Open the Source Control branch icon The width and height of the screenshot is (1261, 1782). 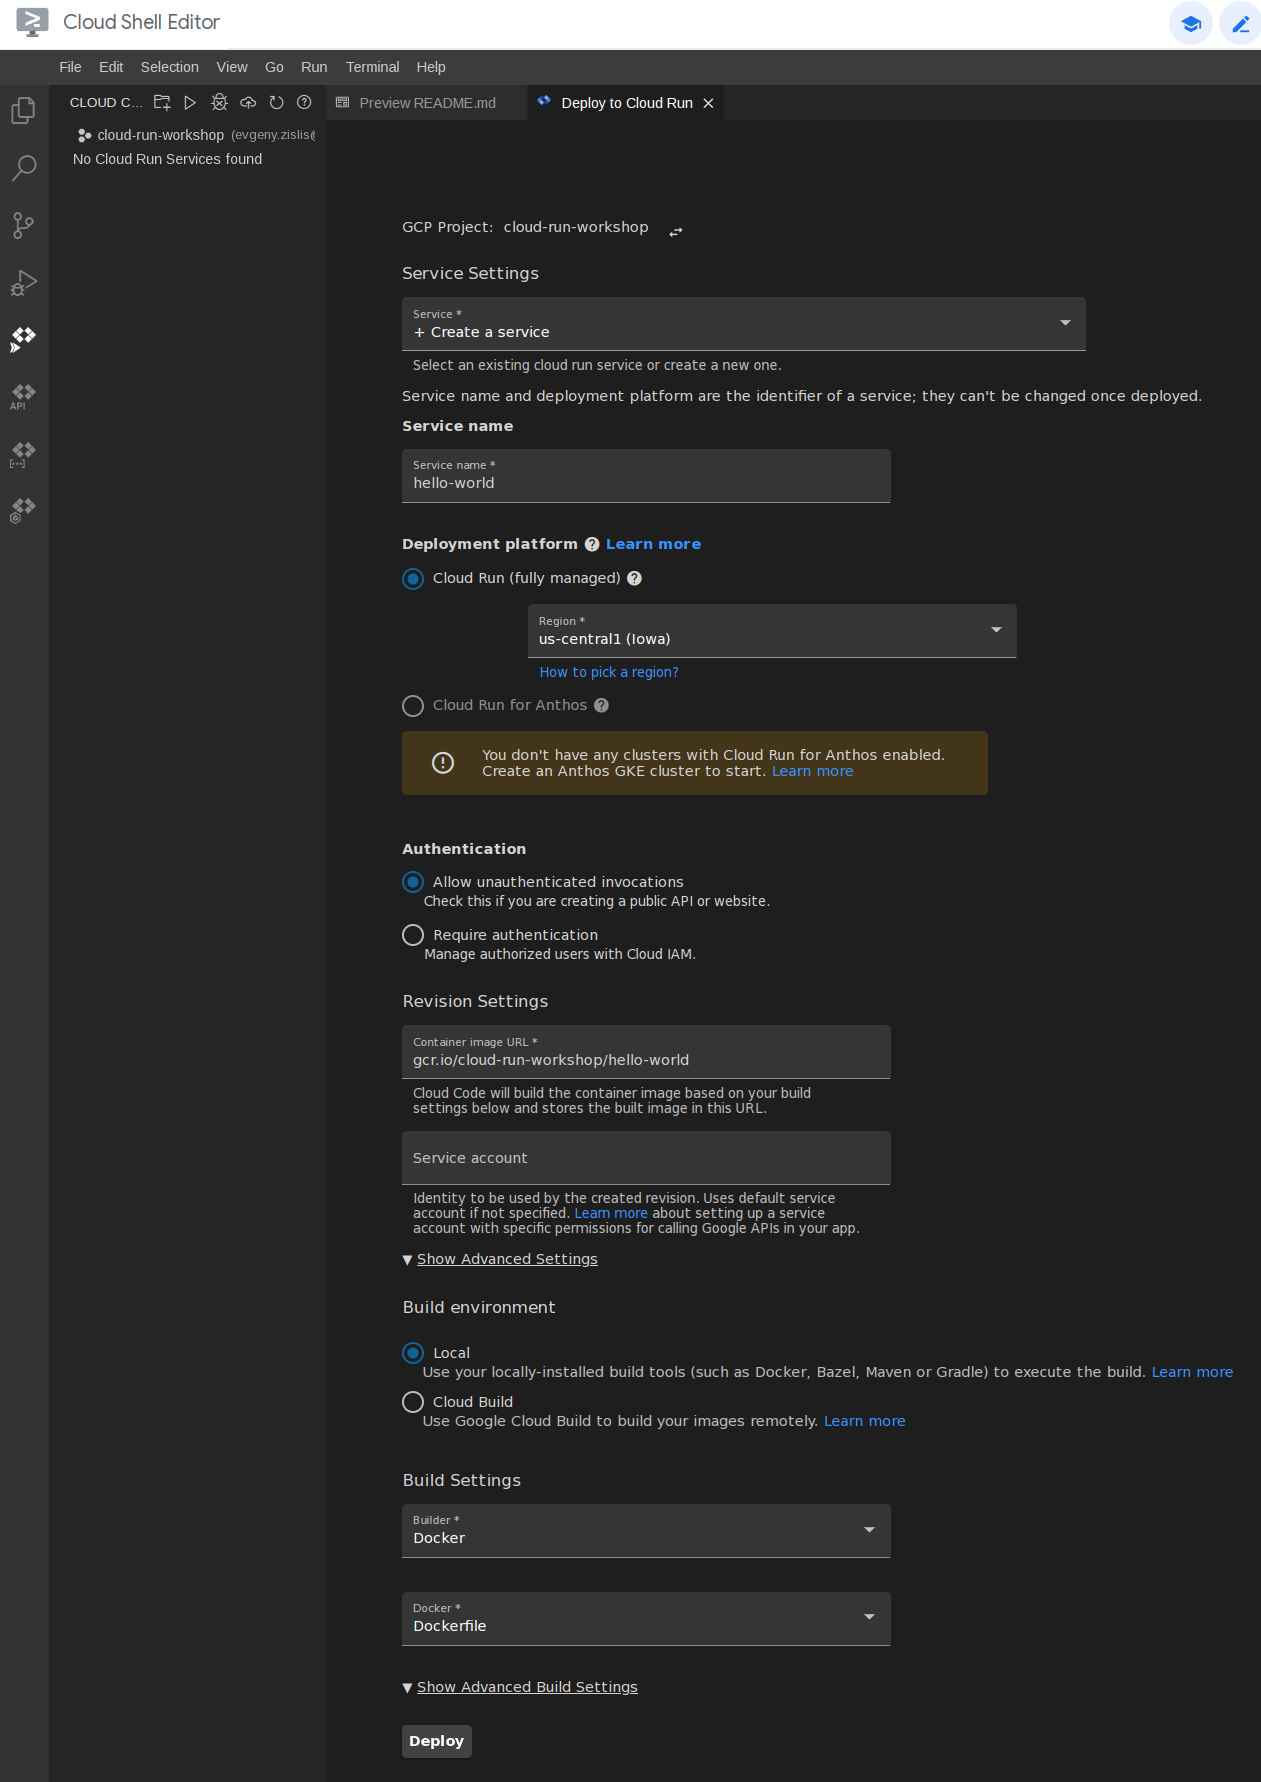tap(23, 225)
